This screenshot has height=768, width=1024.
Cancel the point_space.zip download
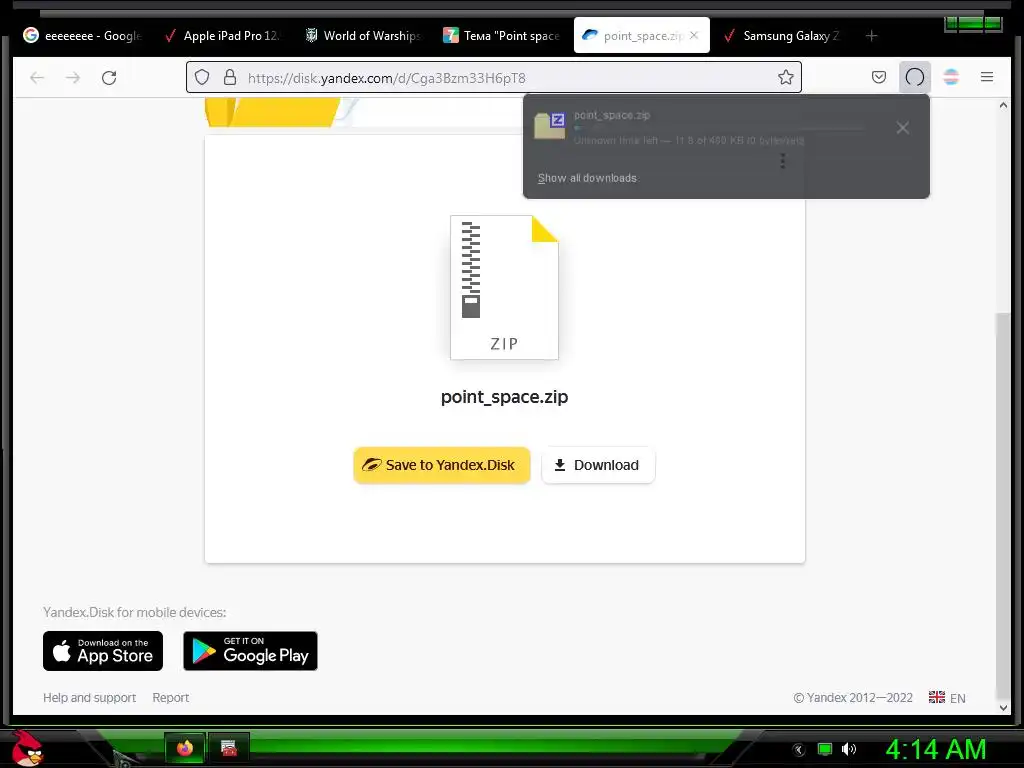coord(903,128)
